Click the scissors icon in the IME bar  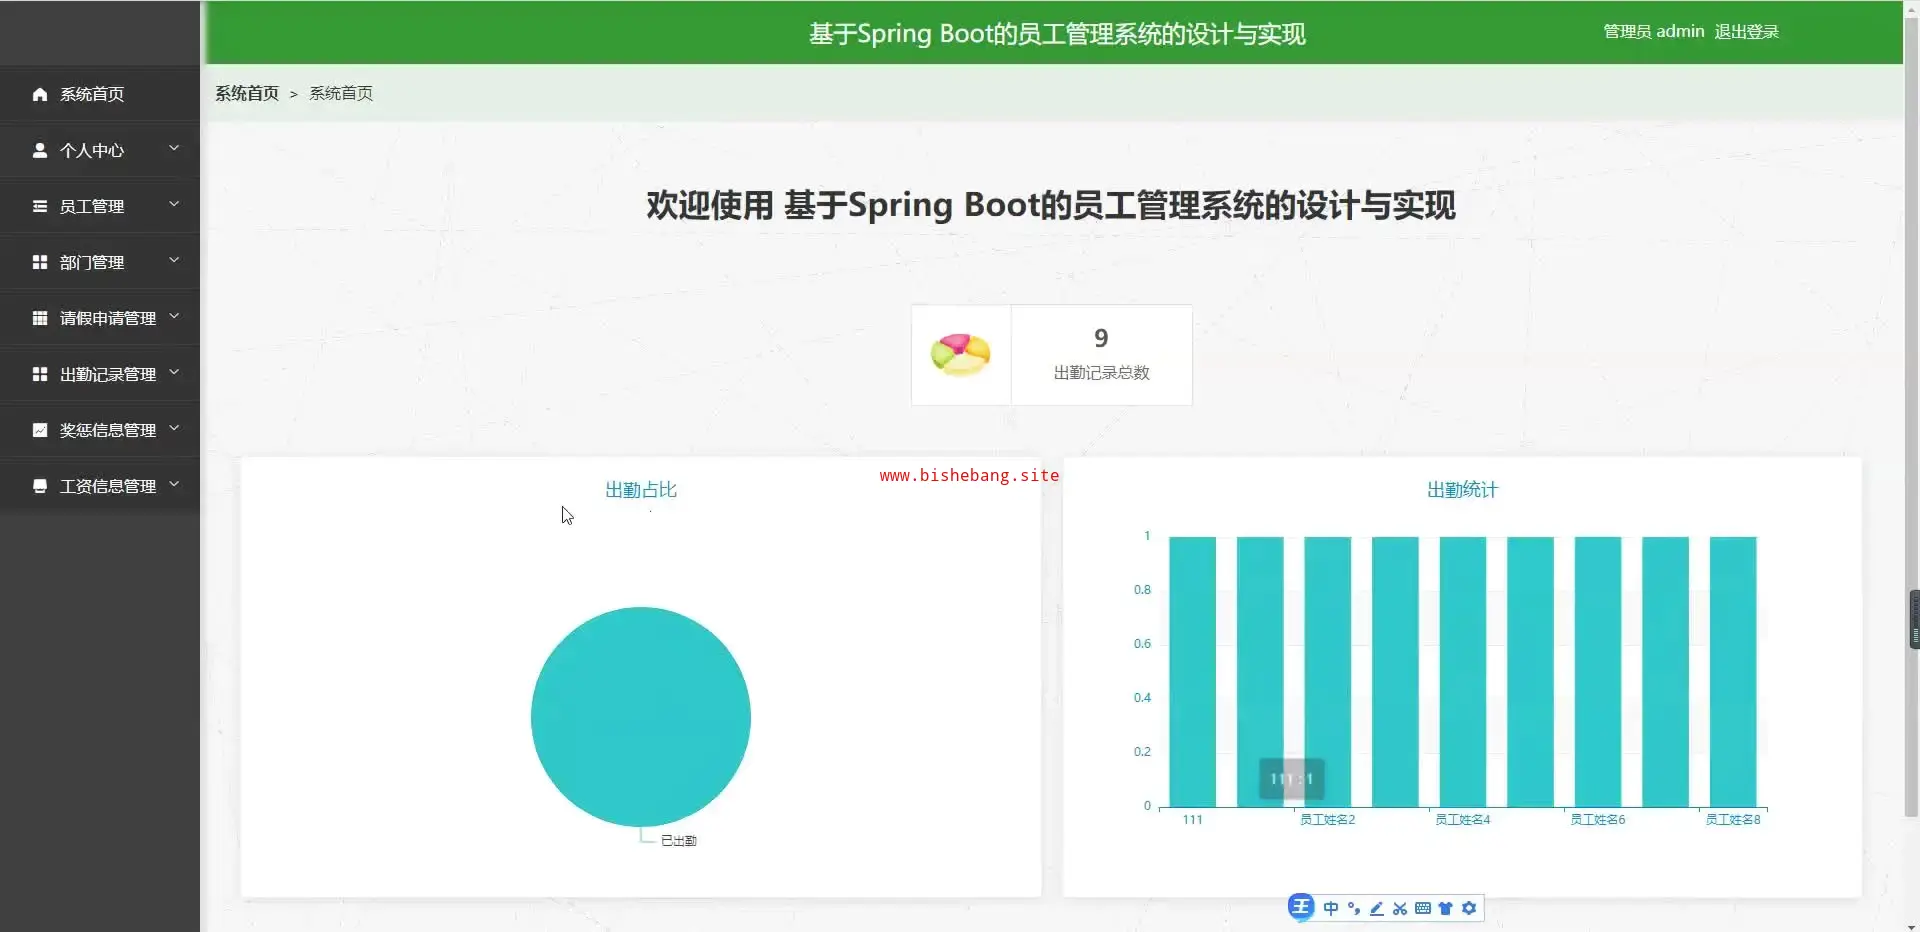pos(1400,908)
